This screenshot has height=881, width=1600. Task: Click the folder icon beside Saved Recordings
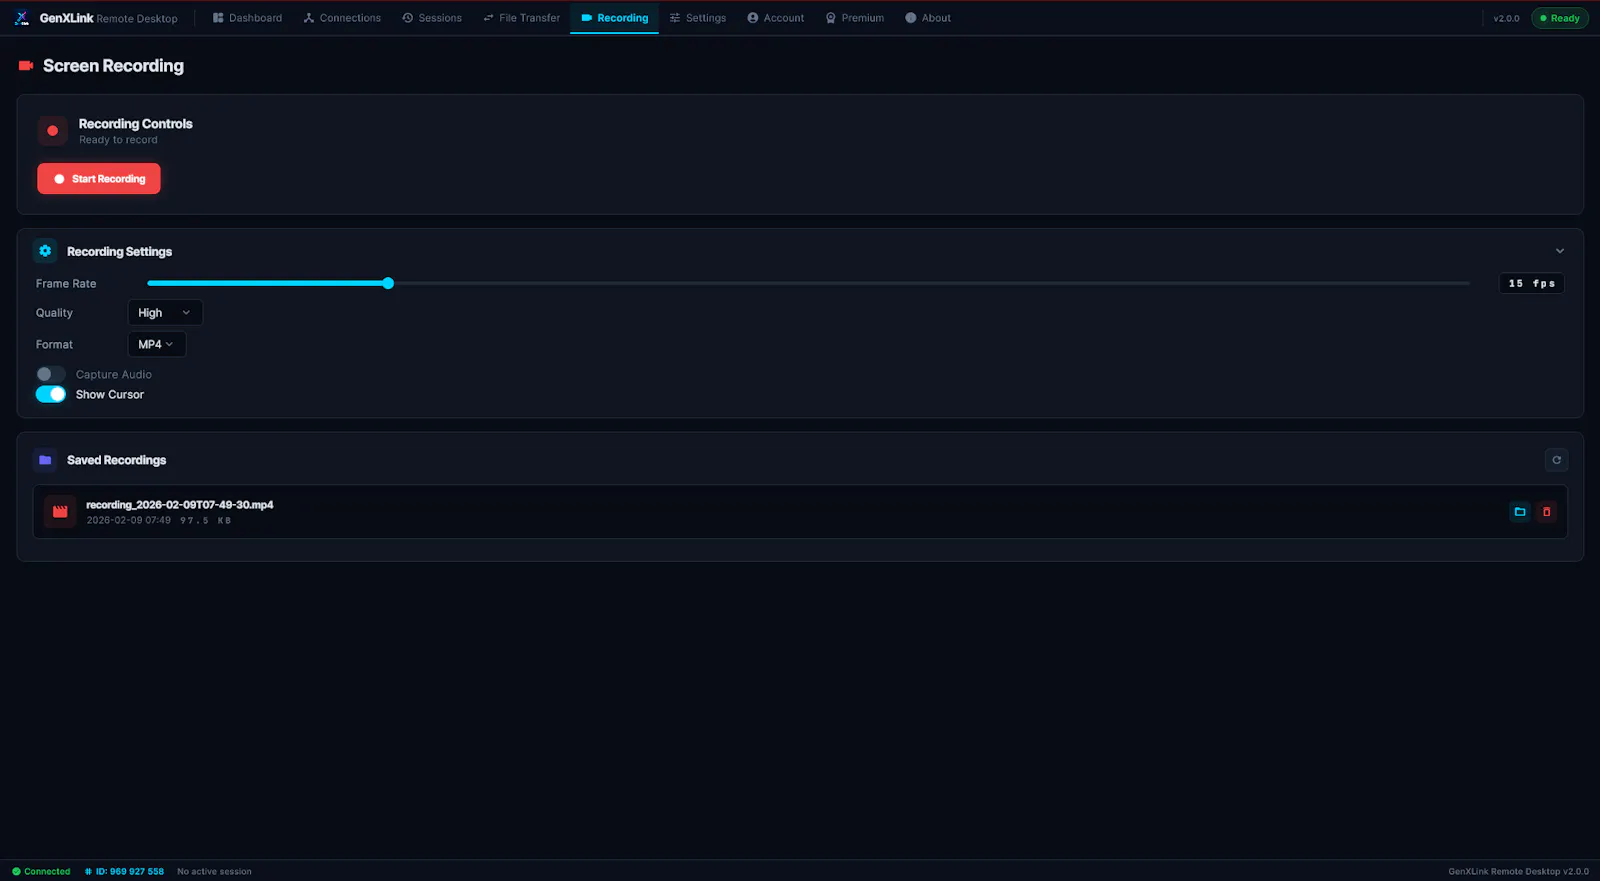[45, 460]
